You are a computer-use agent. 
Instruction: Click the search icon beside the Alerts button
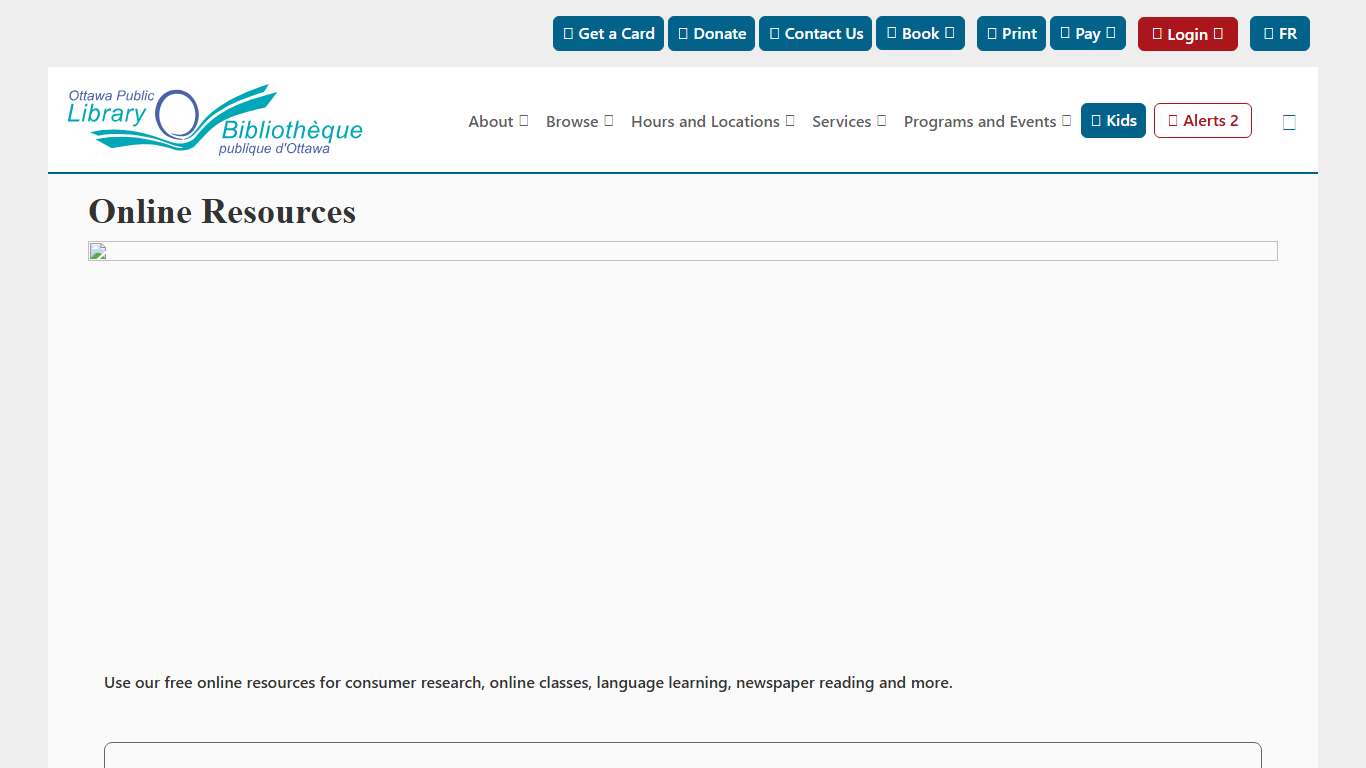pos(1289,121)
